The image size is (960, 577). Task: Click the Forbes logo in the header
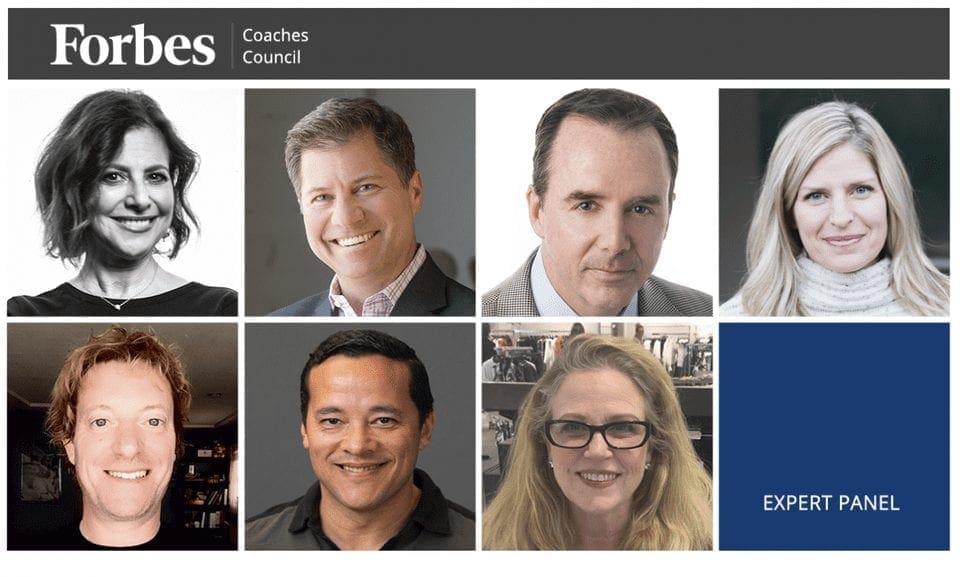click(132, 45)
